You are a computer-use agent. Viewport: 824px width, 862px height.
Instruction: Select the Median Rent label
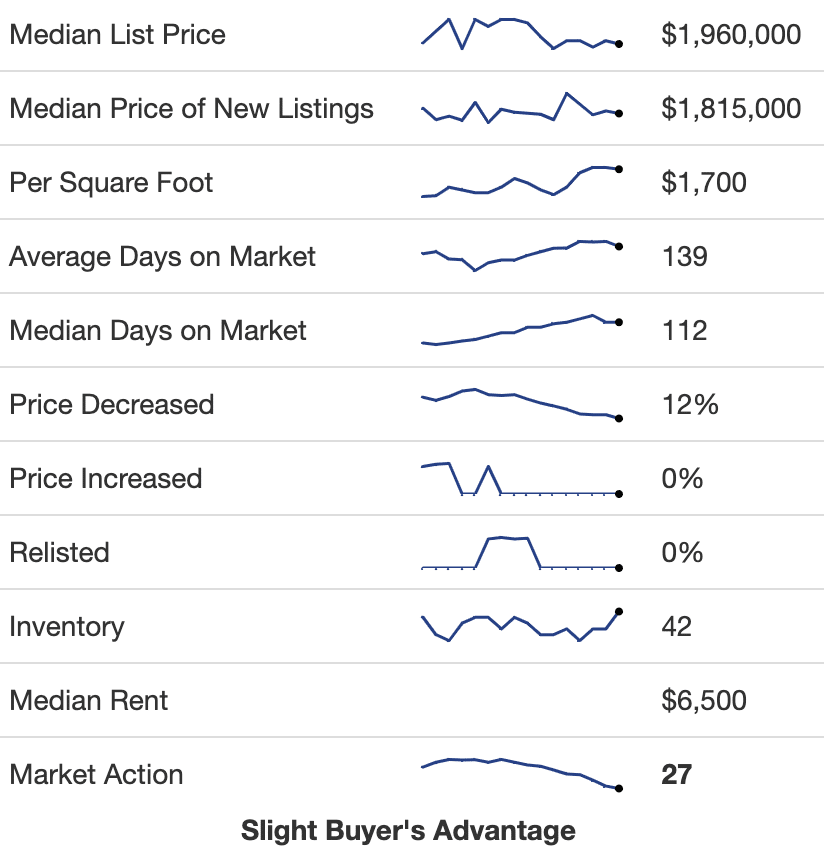(89, 701)
